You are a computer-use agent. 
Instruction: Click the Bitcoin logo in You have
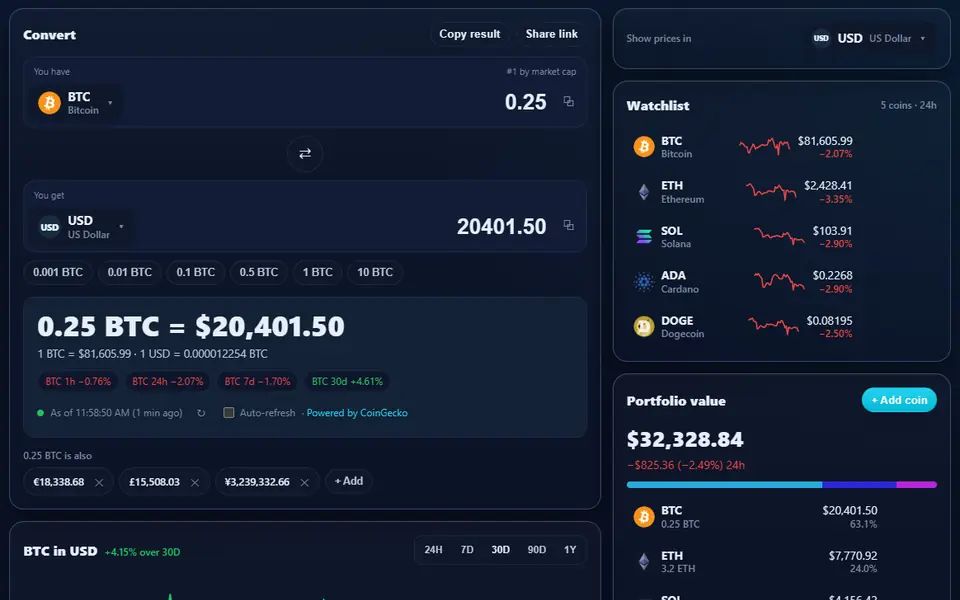(x=50, y=103)
